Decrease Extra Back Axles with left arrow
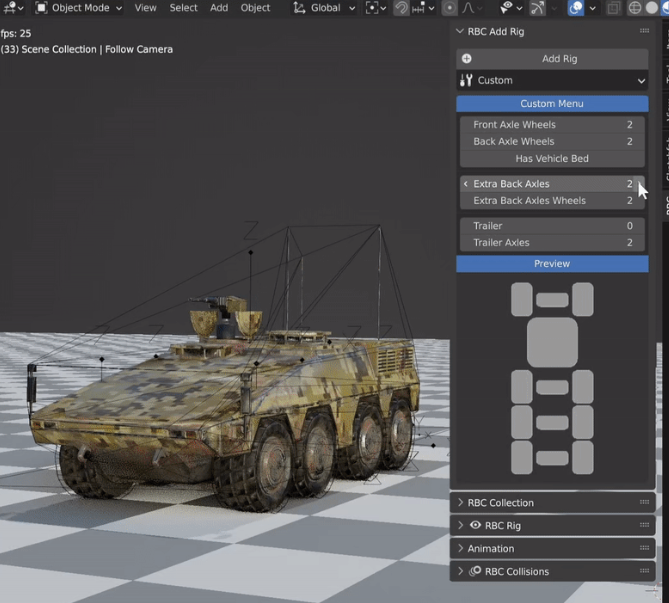The image size is (669, 603). pyautogui.click(x=465, y=184)
